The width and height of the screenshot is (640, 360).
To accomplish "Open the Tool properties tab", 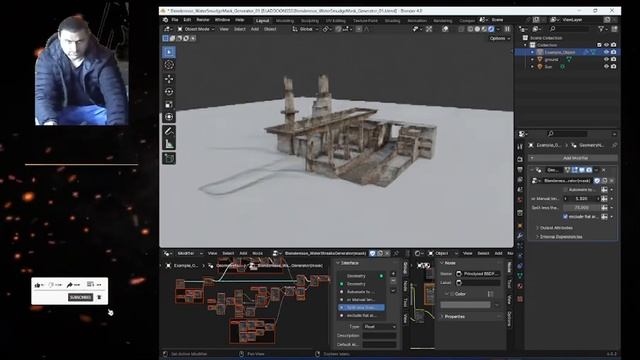I will (520, 147).
